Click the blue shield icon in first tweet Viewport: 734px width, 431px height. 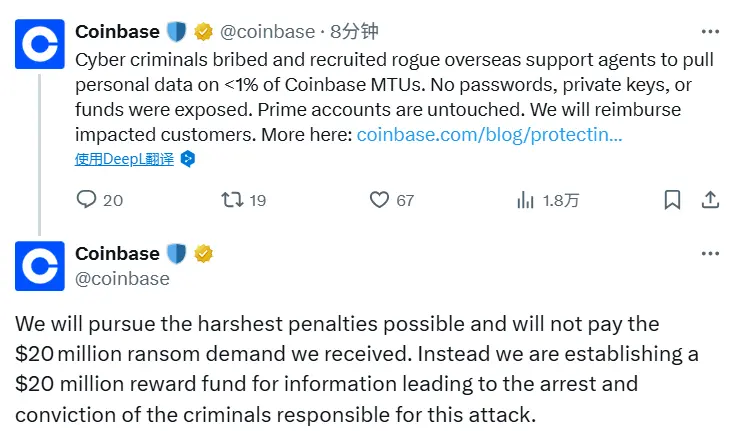pos(176,31)
